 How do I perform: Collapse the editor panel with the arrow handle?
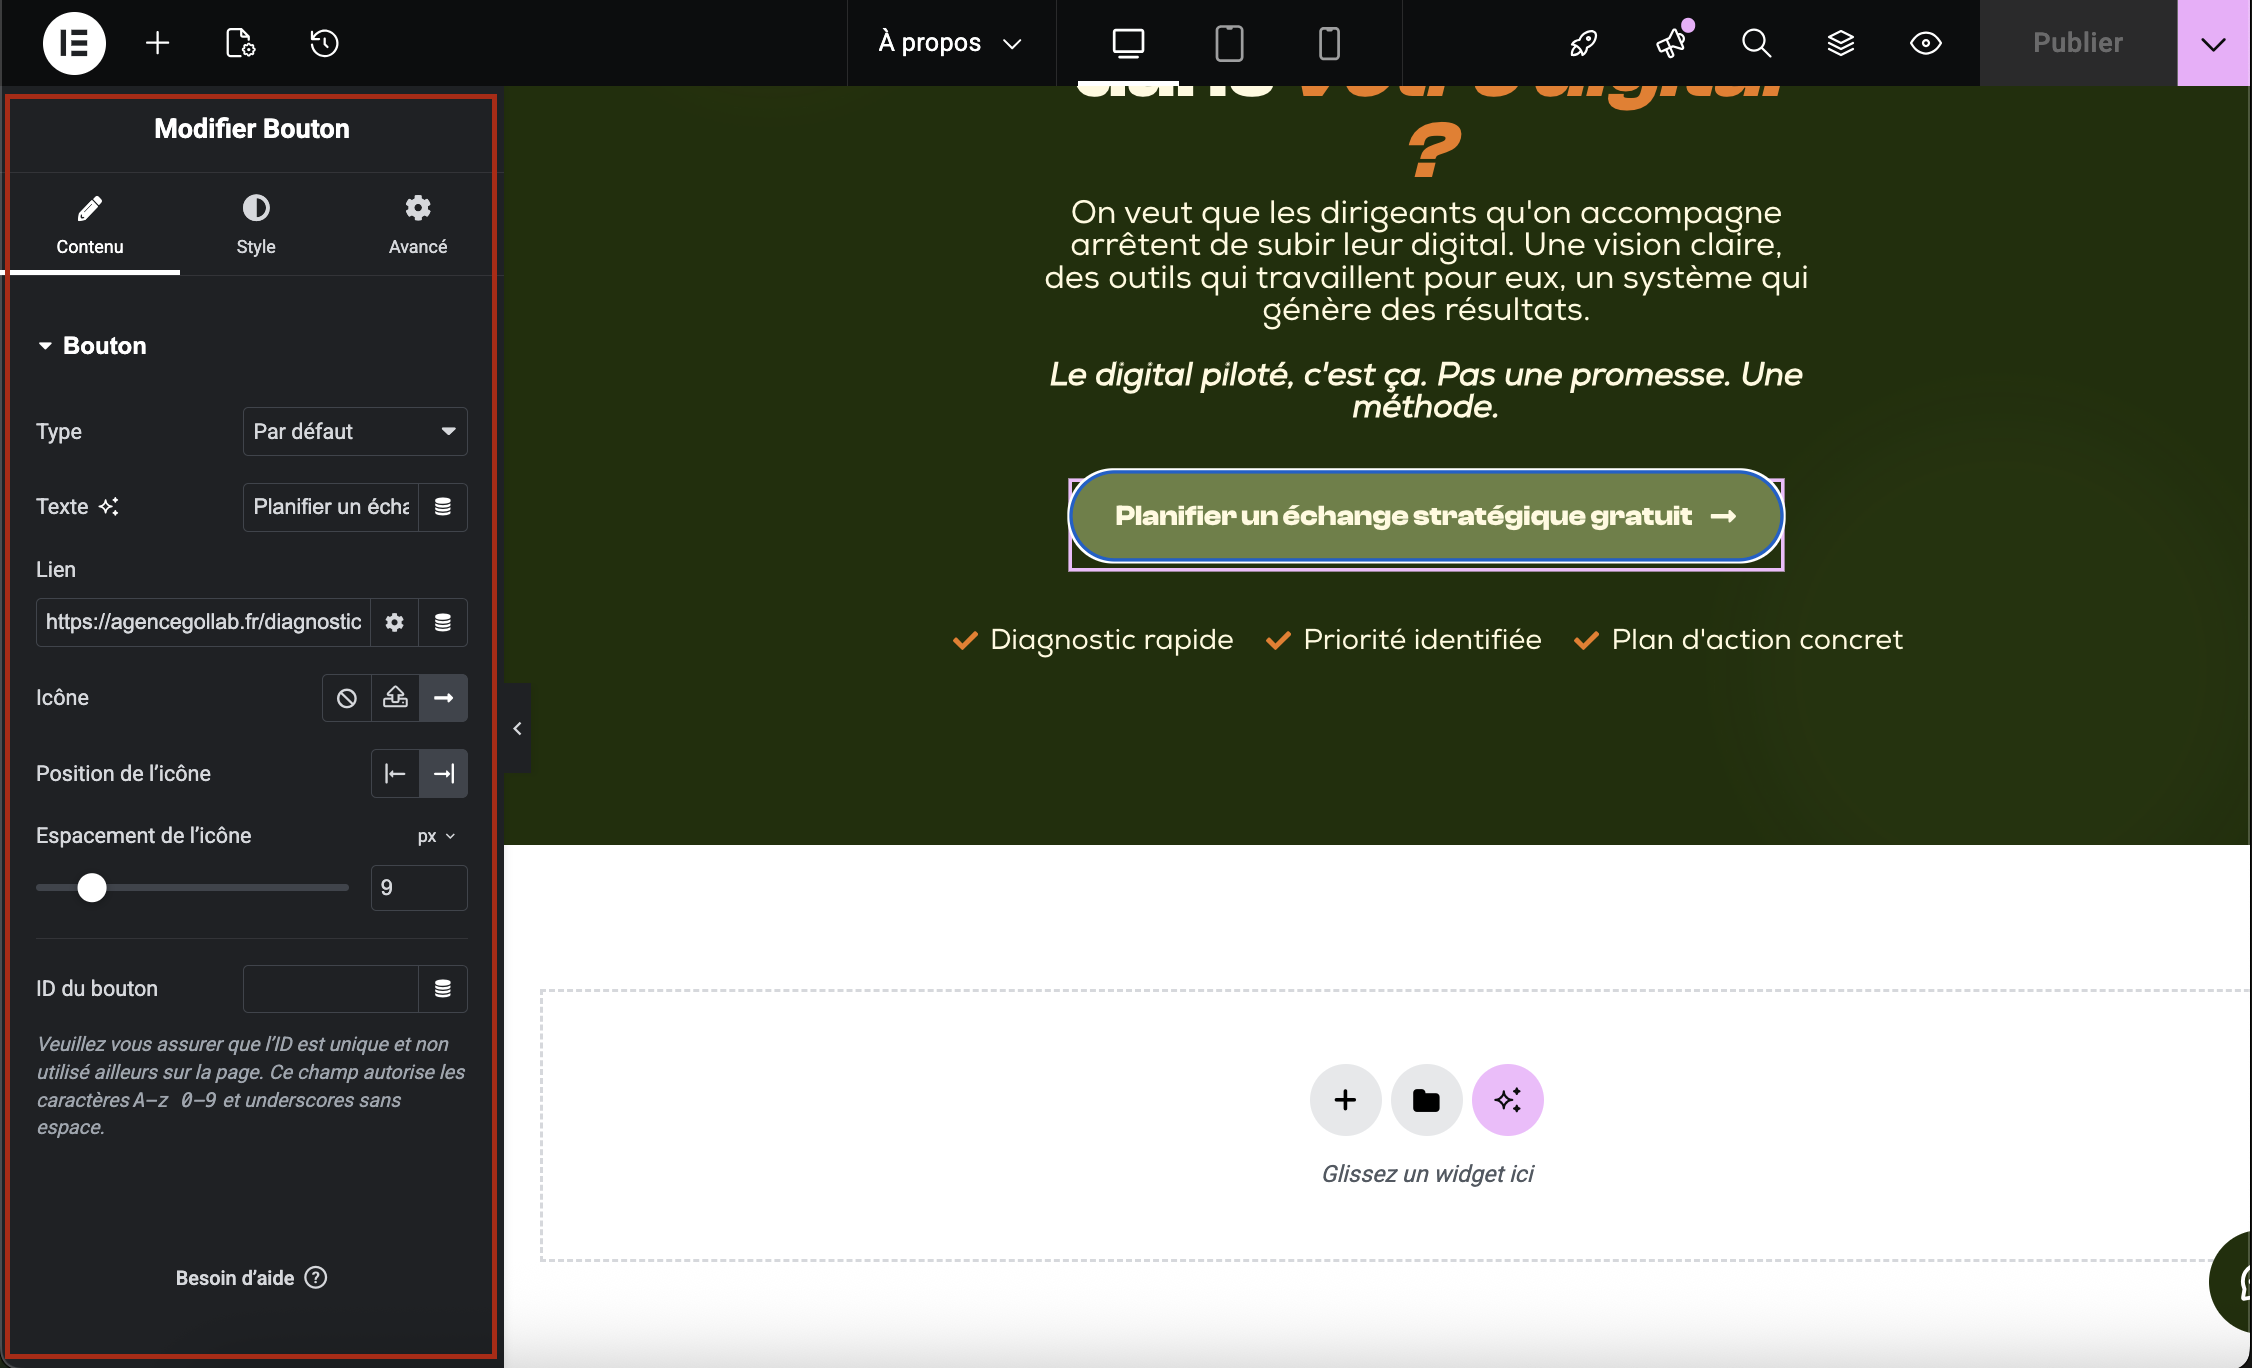517,729
